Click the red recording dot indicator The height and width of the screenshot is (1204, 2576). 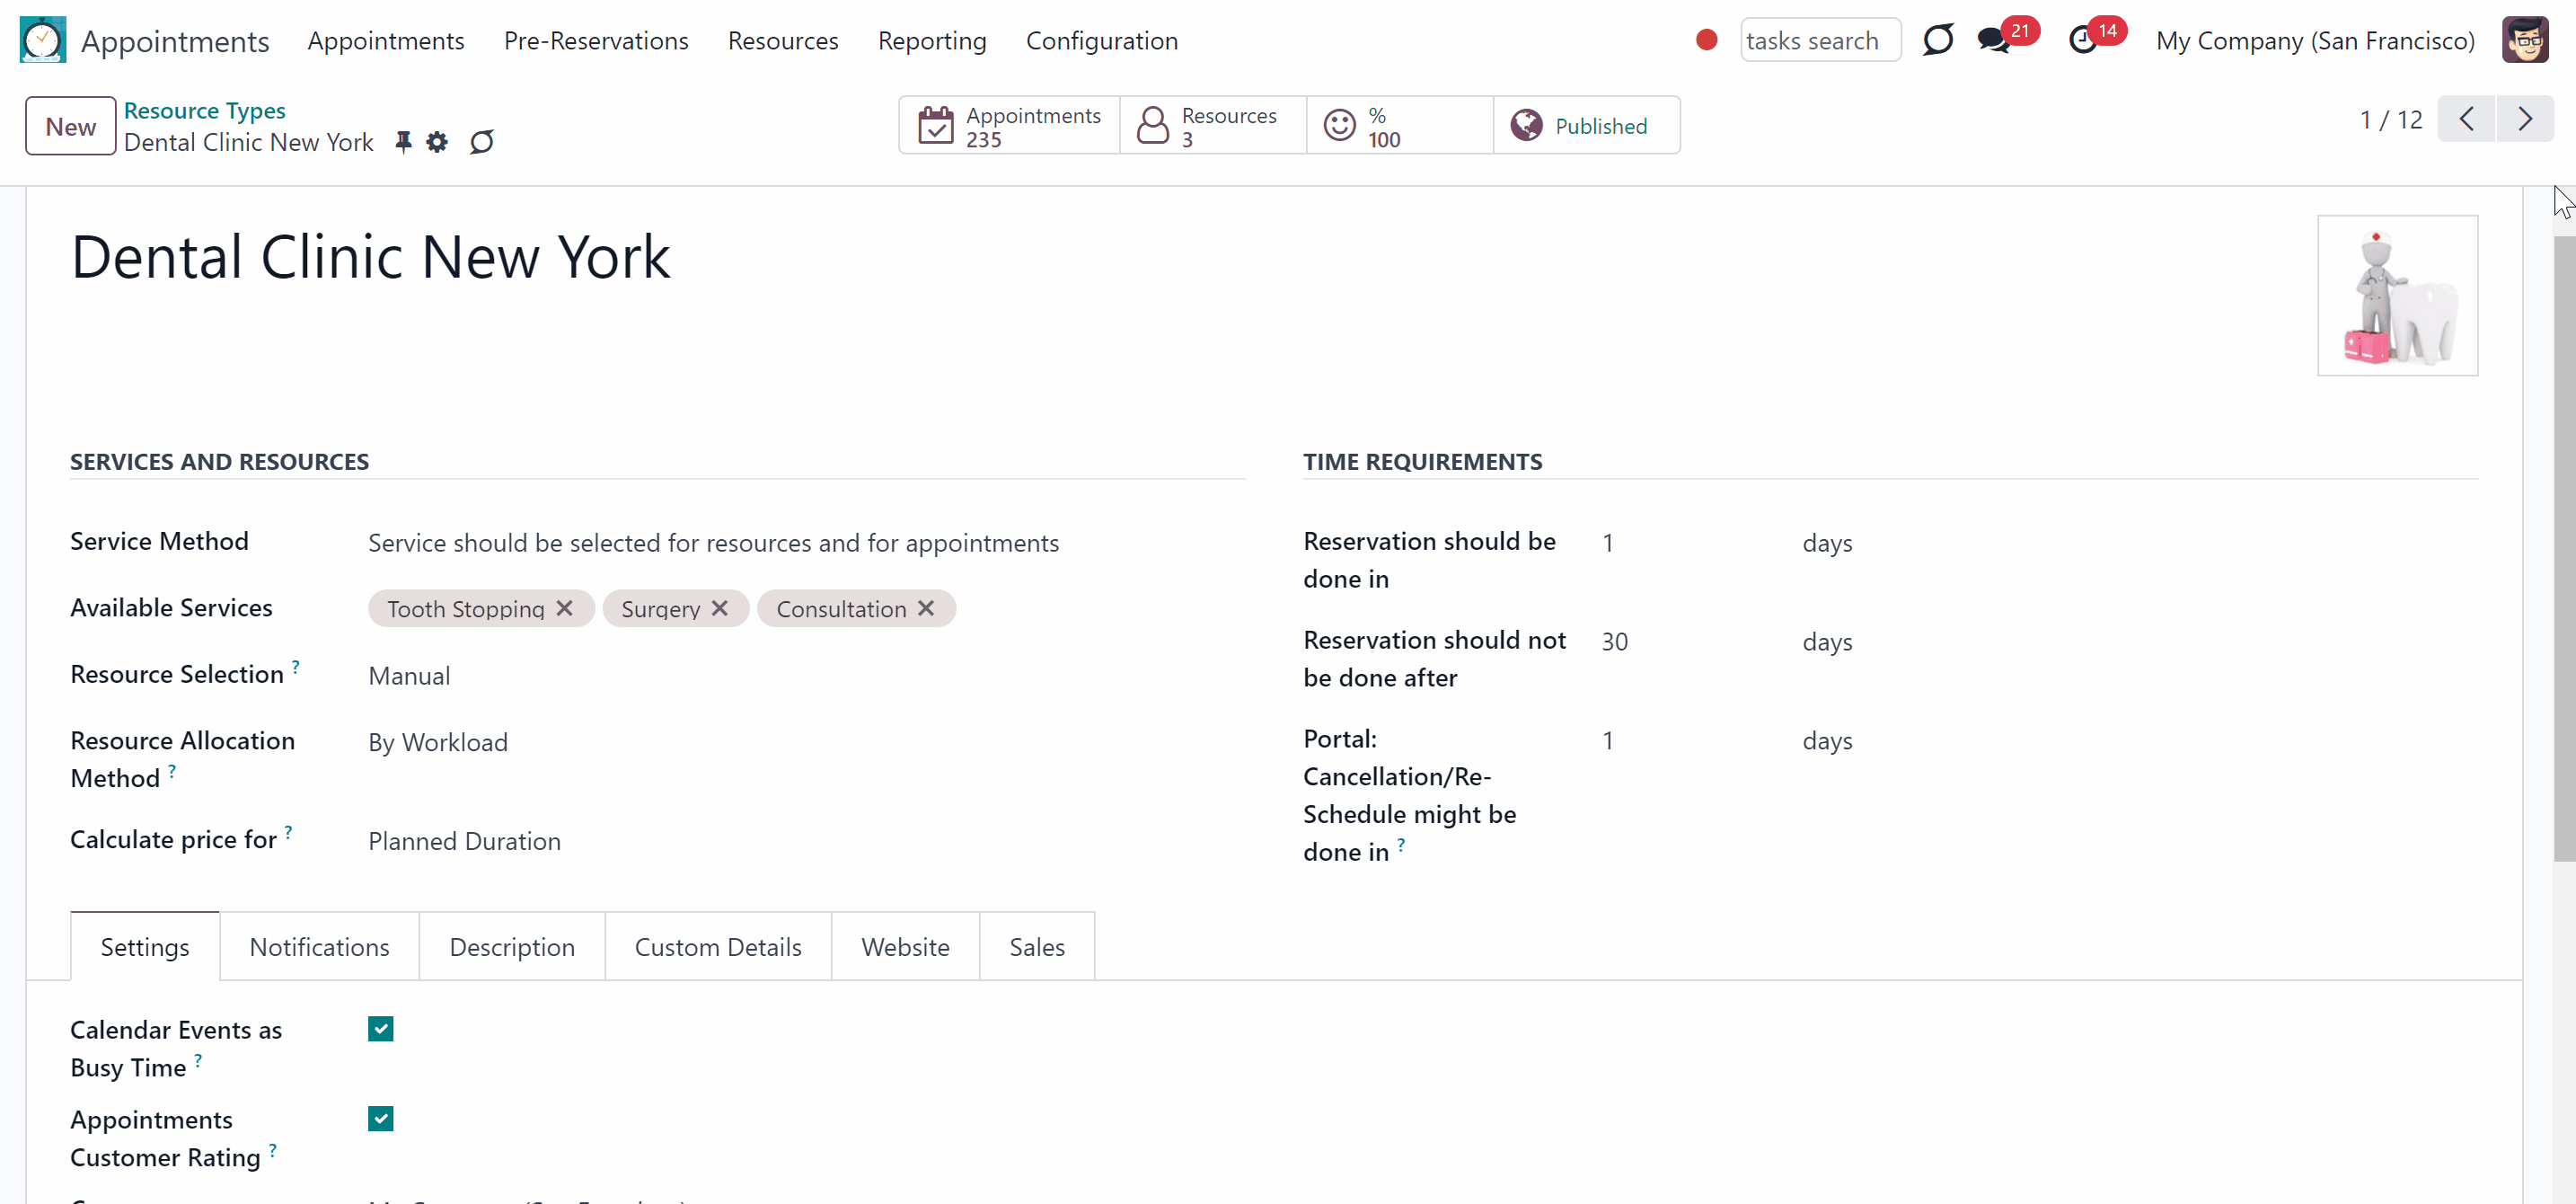click(x=1706, y=40)
